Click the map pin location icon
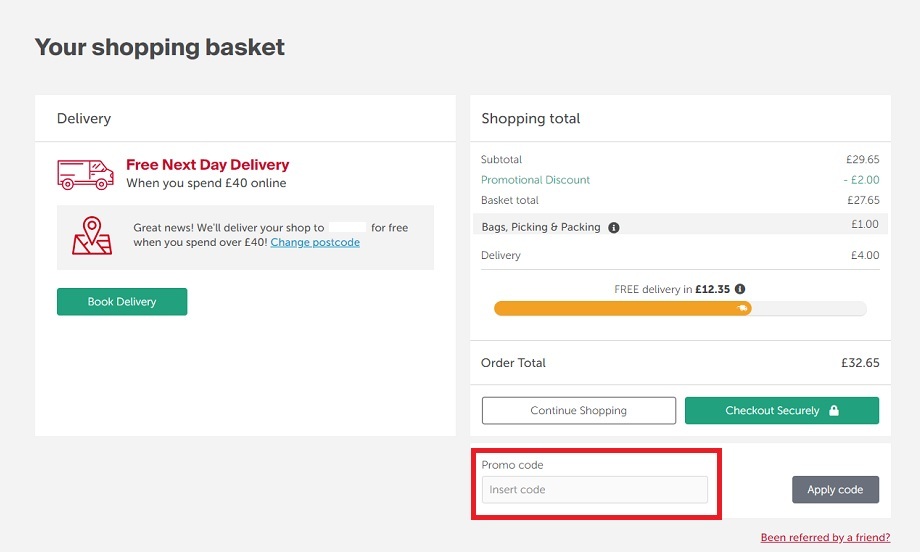Viewport: 920px width, 552px height. tap(92, 235)
